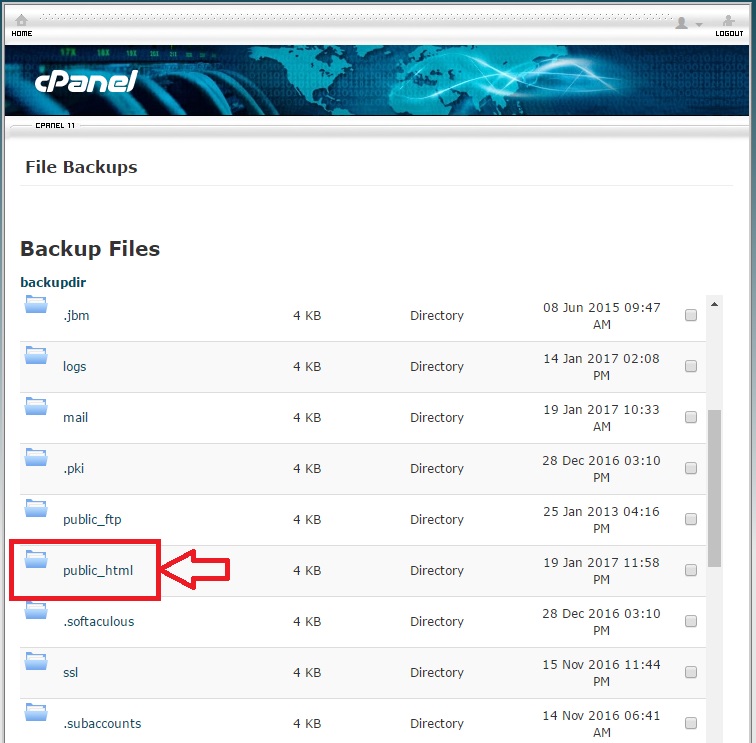Click the date 15 Nov 2016 11:44 PM
Screen dimensions: 756x743
click(601, 673)
